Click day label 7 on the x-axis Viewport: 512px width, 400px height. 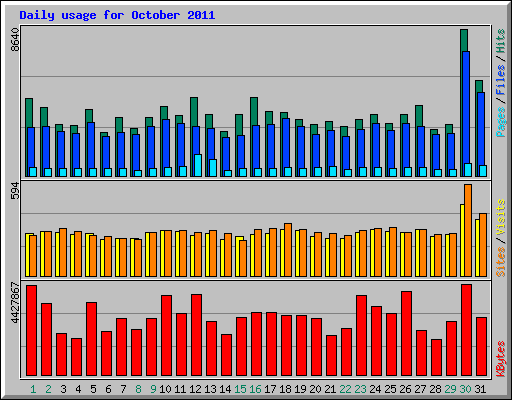(x=123, y=389)
